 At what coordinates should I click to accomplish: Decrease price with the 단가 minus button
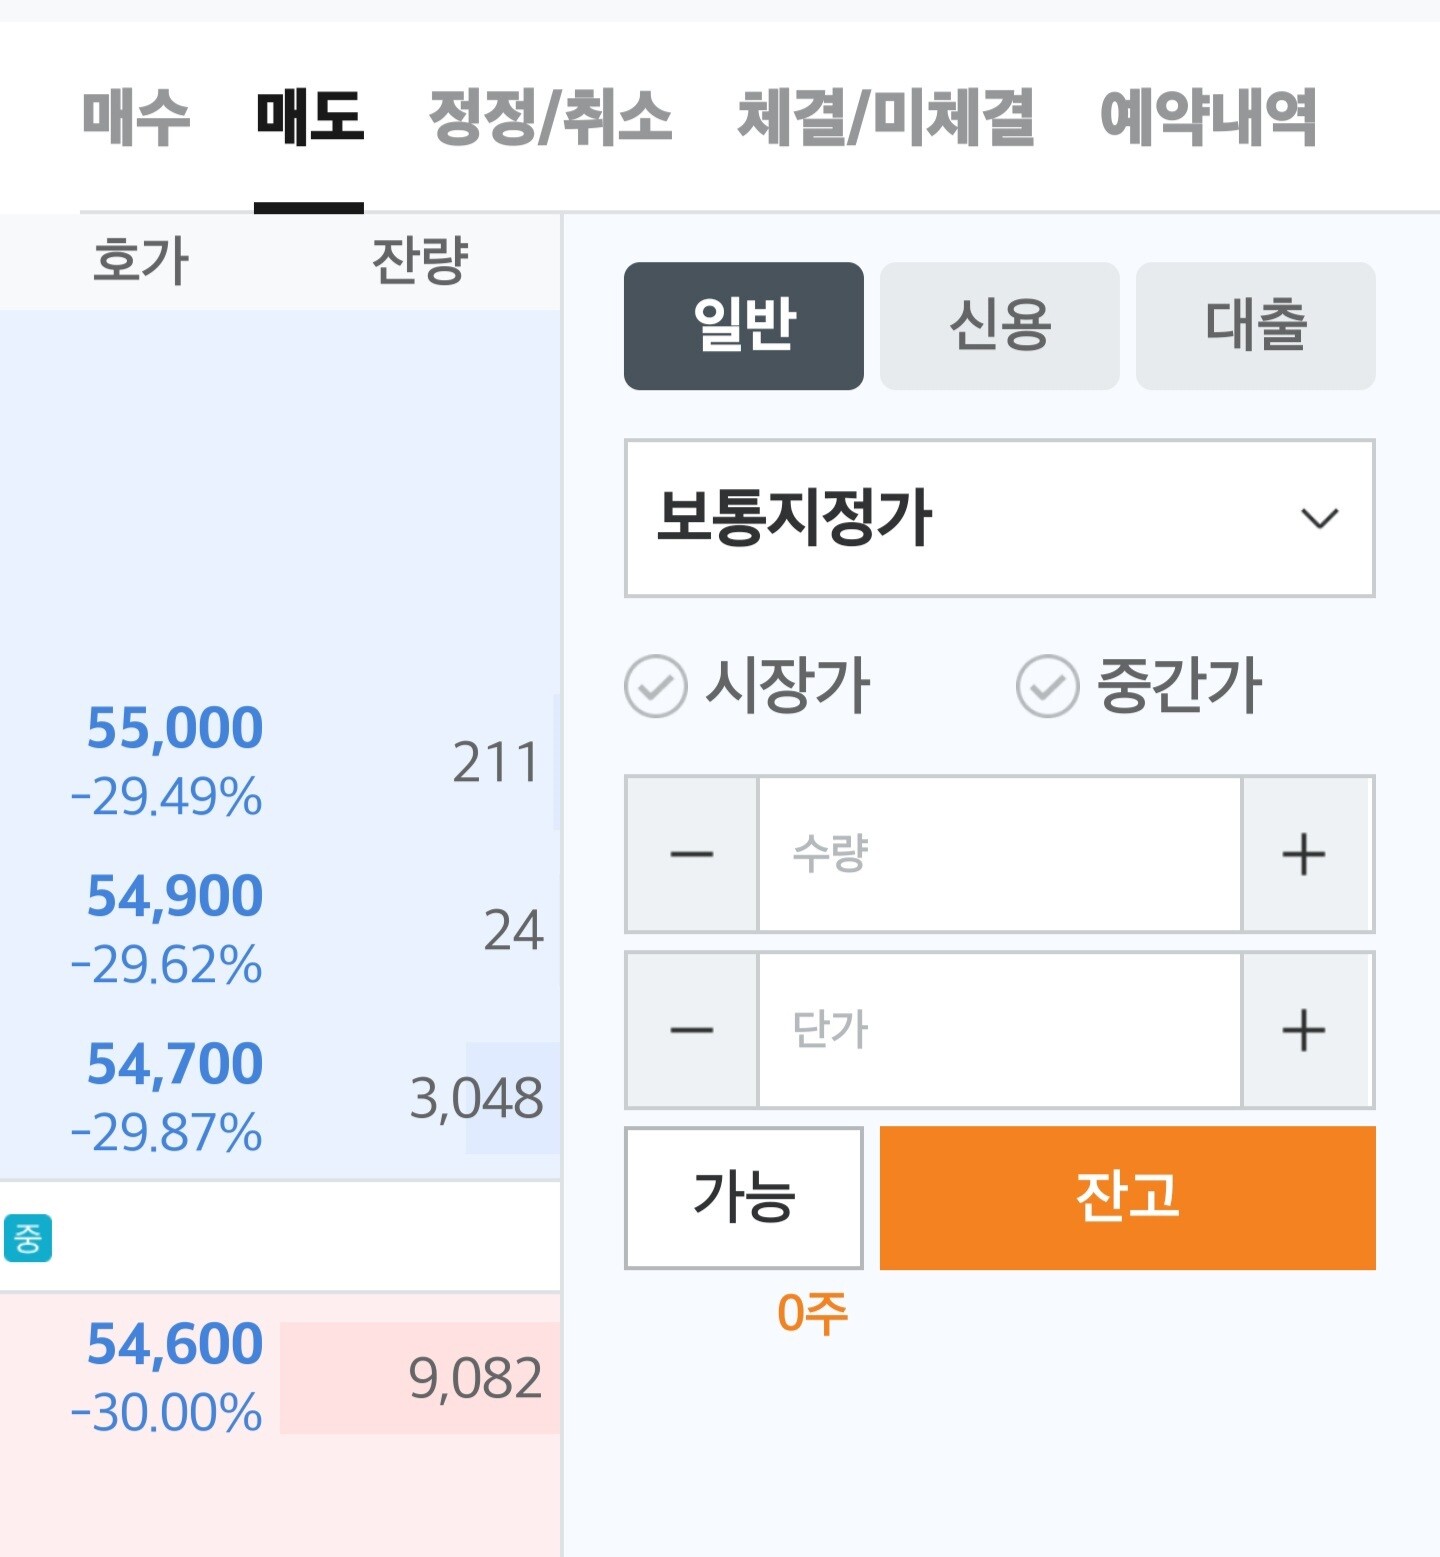(x=692, y=1030)
